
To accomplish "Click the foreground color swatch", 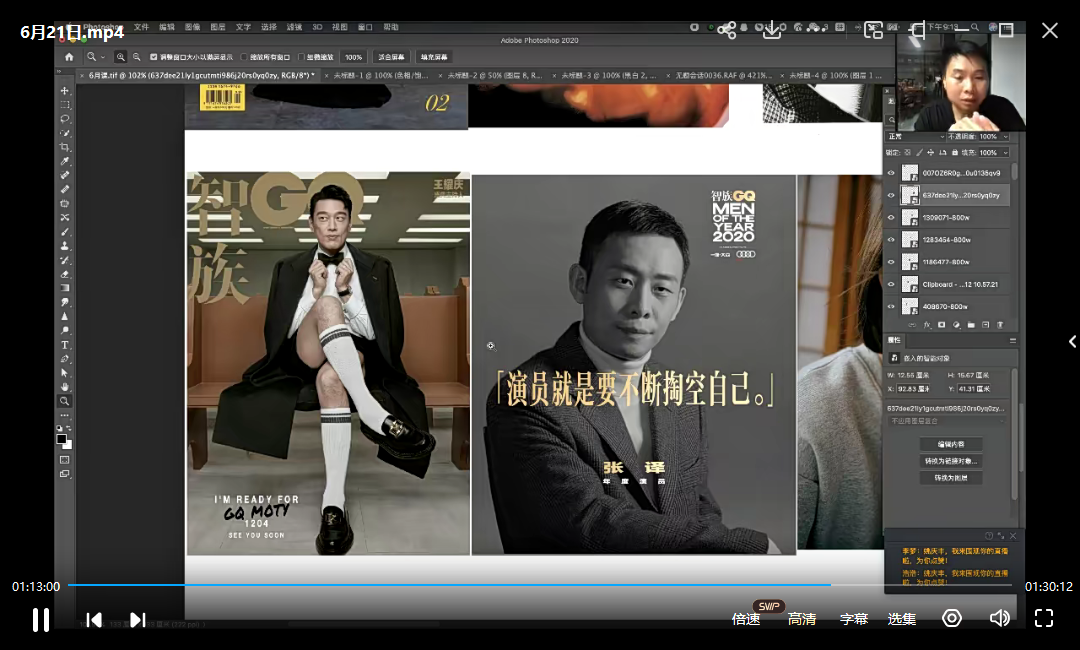I will pos(62,439).
